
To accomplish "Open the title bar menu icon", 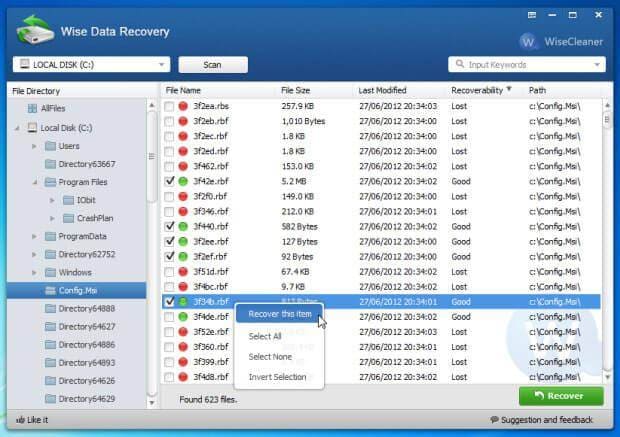I will 532,15.
